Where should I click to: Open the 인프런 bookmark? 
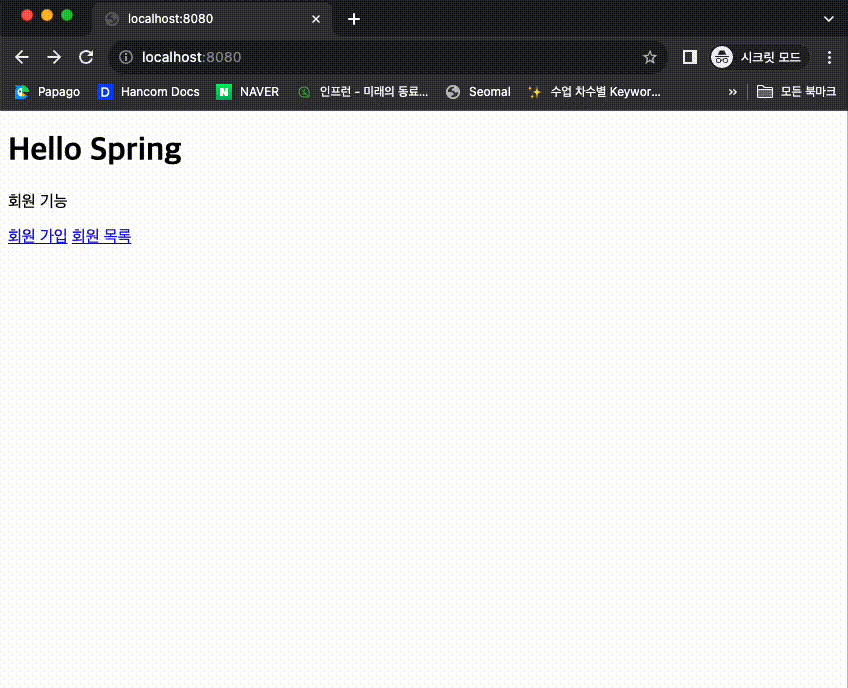point(363,92)
